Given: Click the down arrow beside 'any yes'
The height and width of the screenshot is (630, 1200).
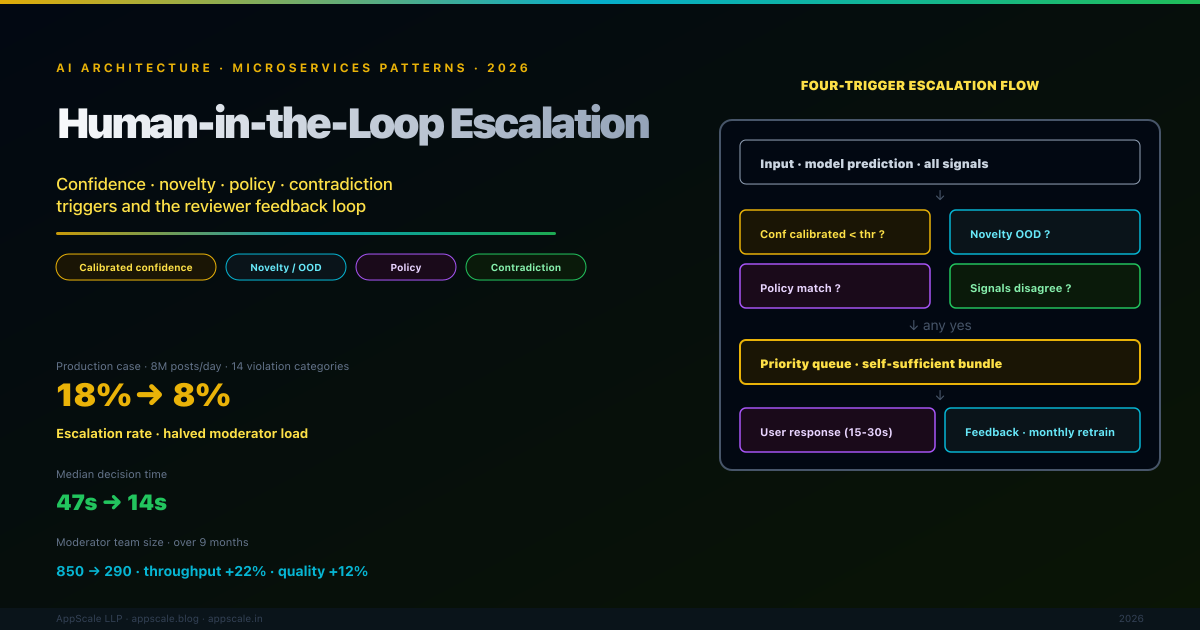Looking at the screenshot, I should click(914, 326).
